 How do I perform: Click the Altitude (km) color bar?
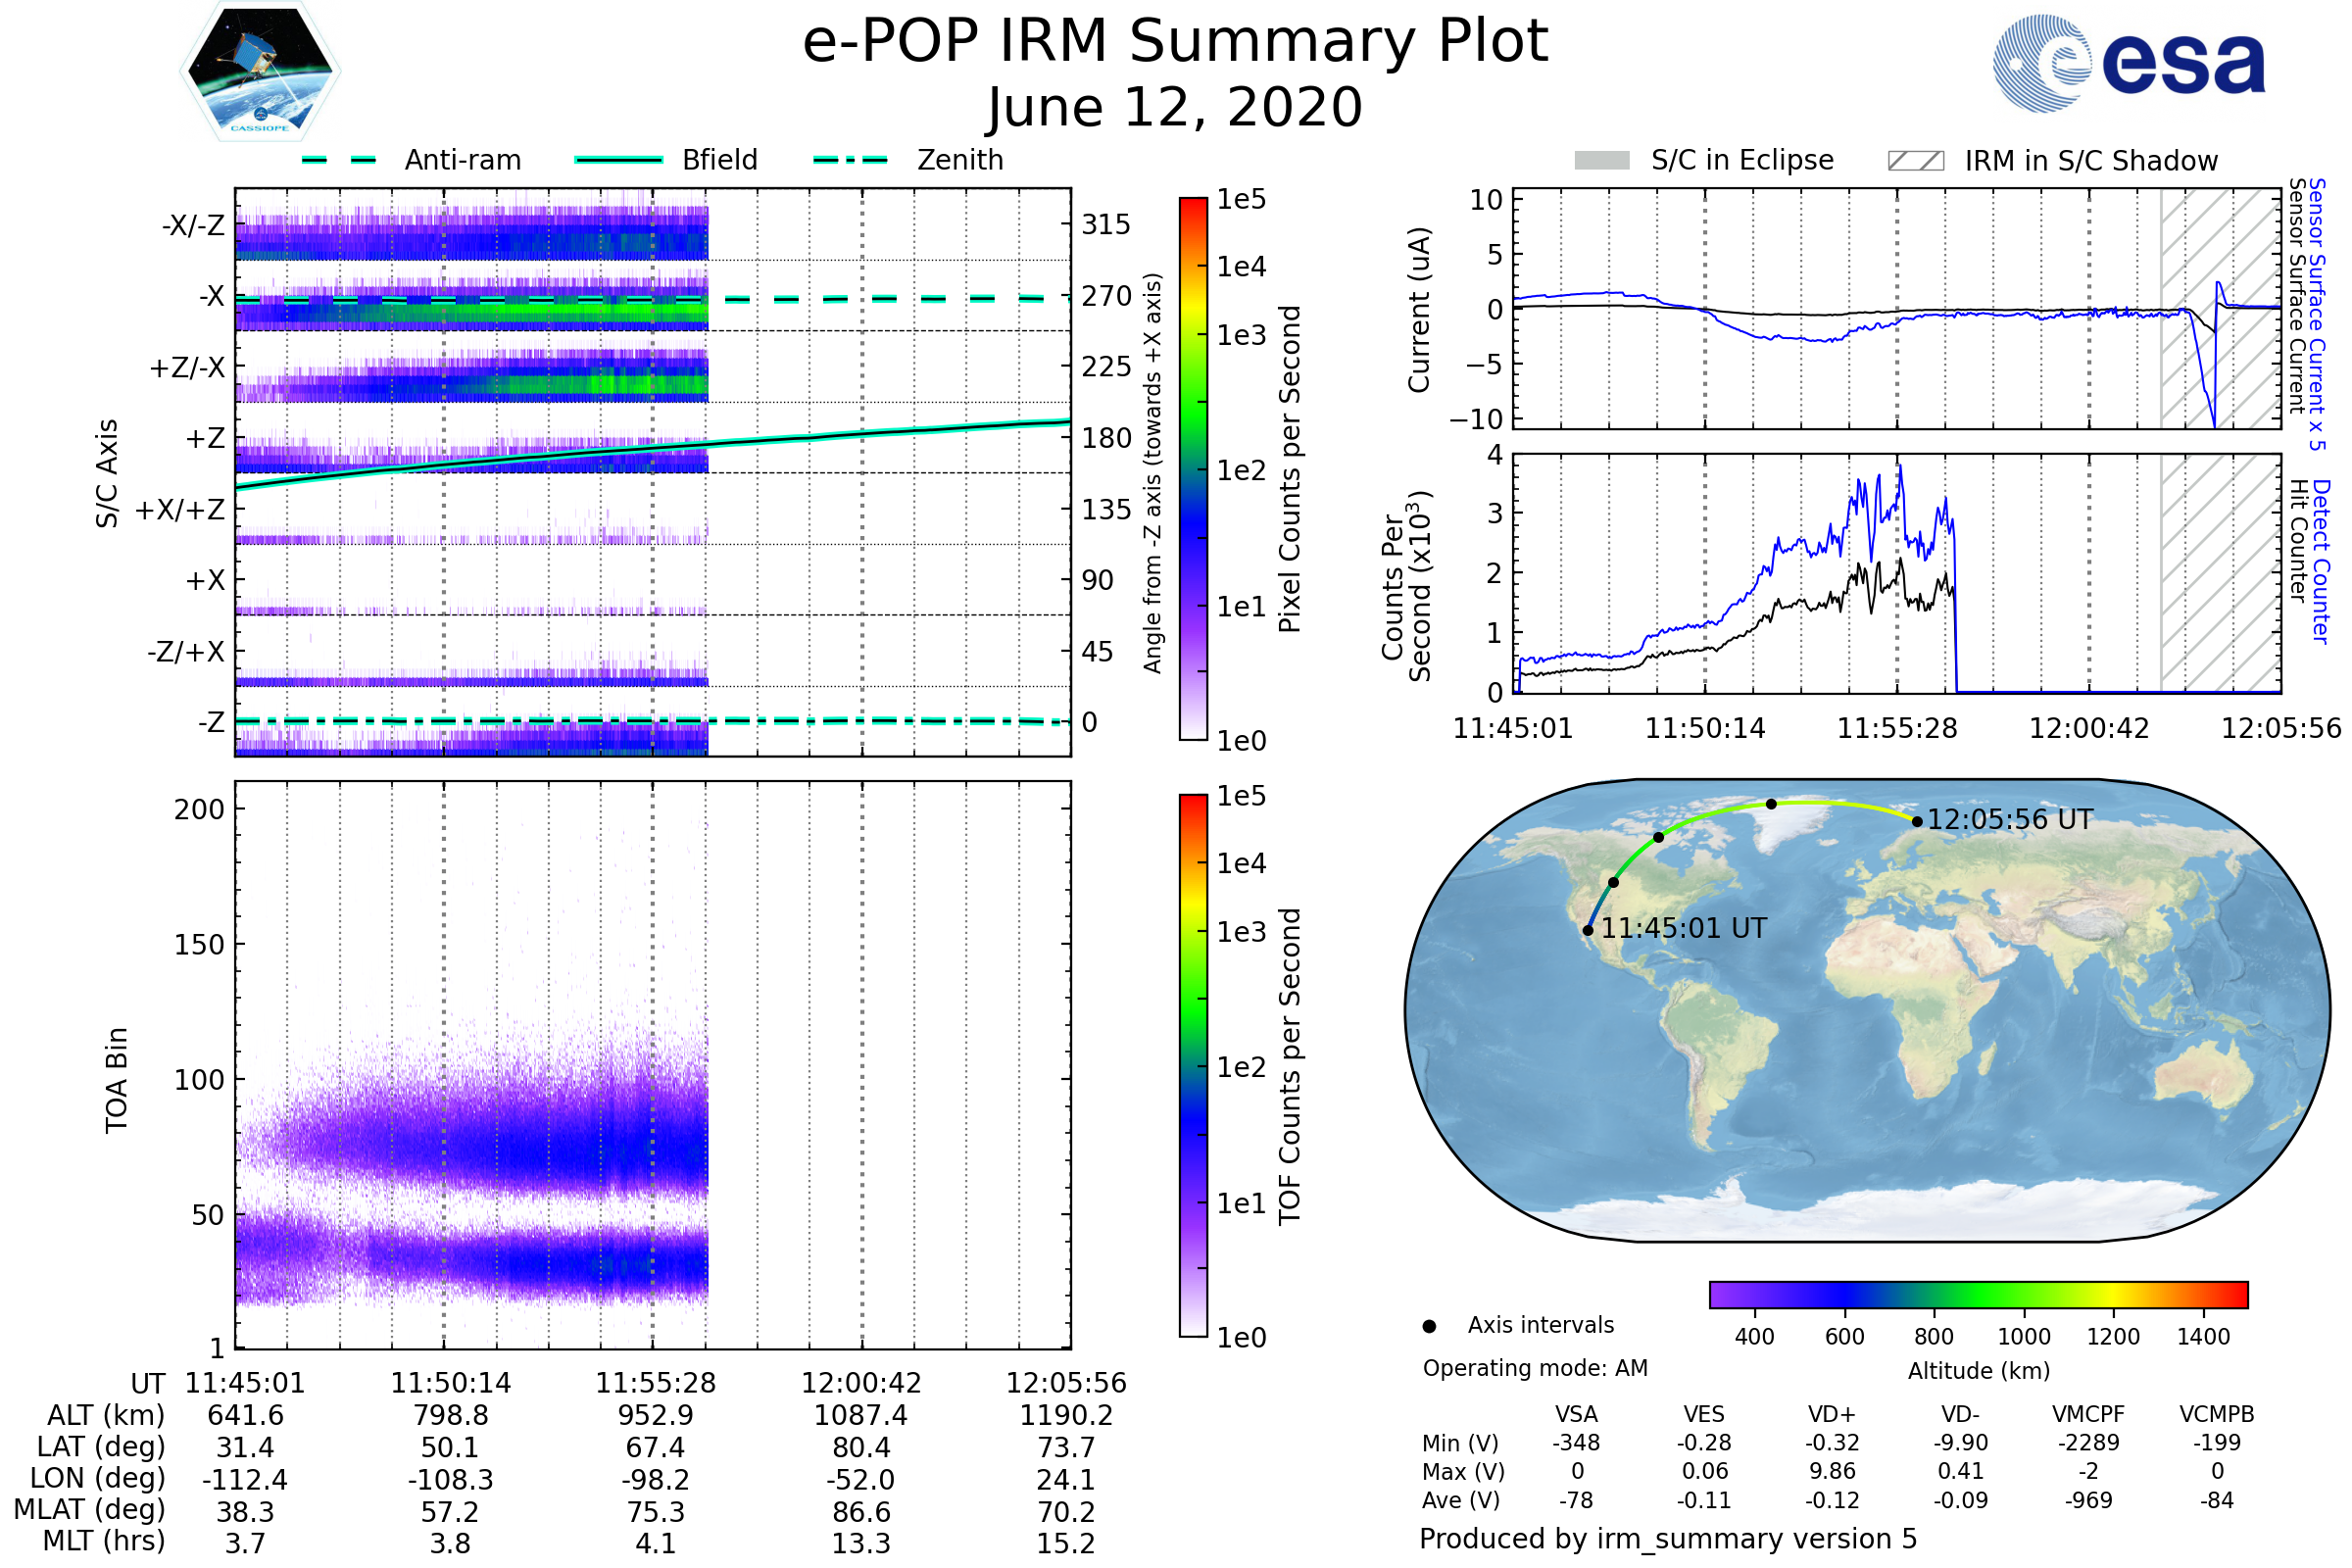pyautogui.click(x=1978, y=1295)
